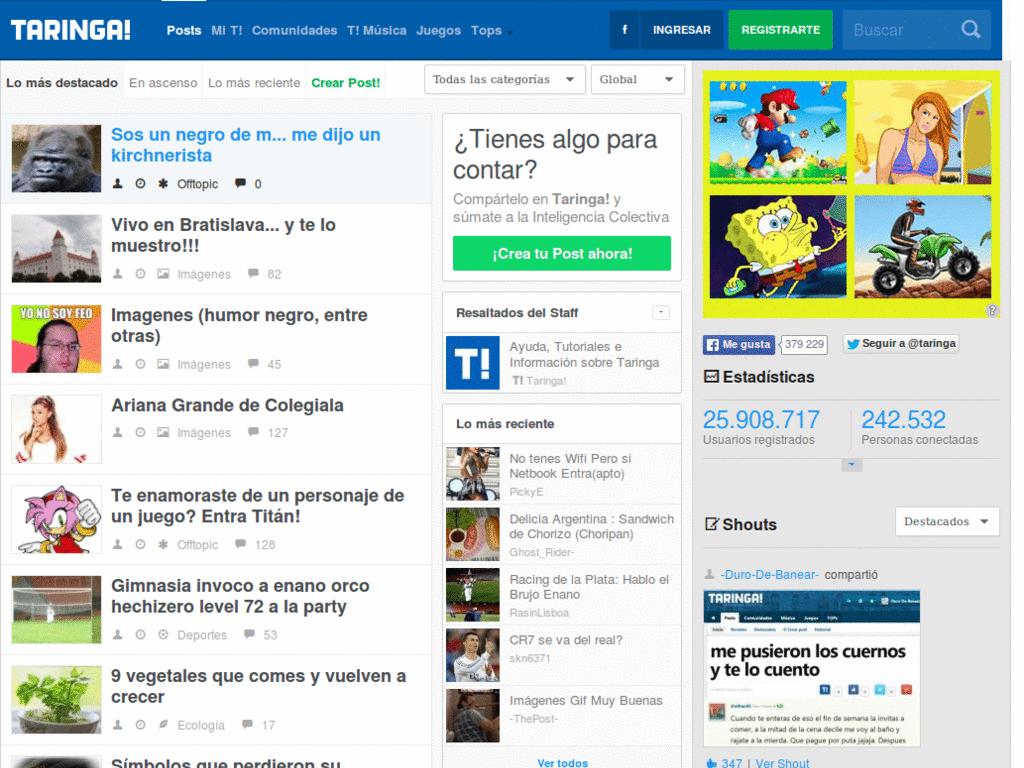Click the Taringa T! staff logo icon

(x=473, y=363)
